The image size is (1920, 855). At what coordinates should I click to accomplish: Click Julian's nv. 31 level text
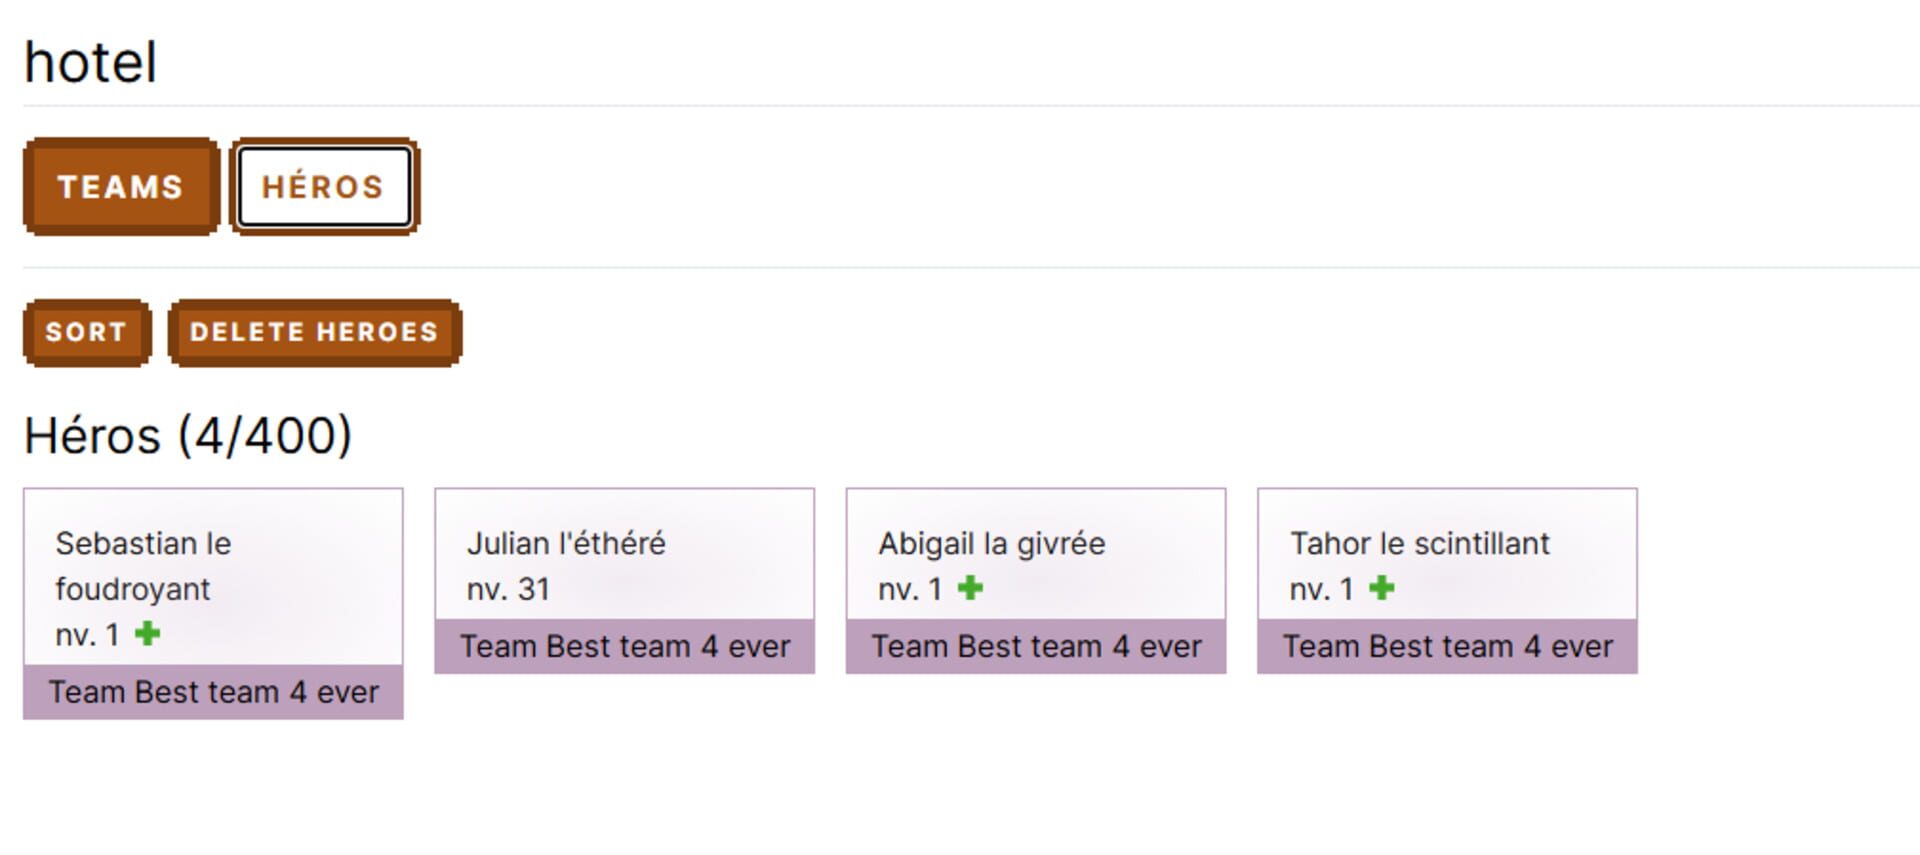(x=508, y=589)
